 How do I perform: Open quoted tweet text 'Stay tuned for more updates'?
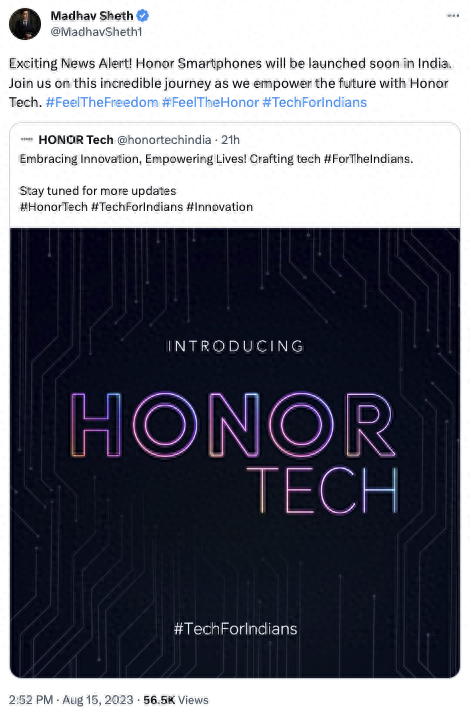point(98,190)
